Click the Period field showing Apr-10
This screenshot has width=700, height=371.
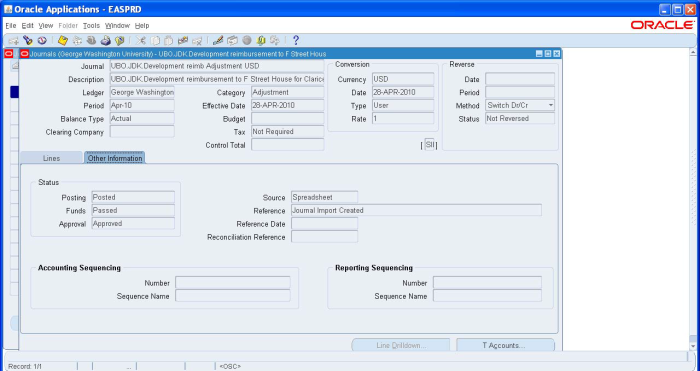coord(142,105)
